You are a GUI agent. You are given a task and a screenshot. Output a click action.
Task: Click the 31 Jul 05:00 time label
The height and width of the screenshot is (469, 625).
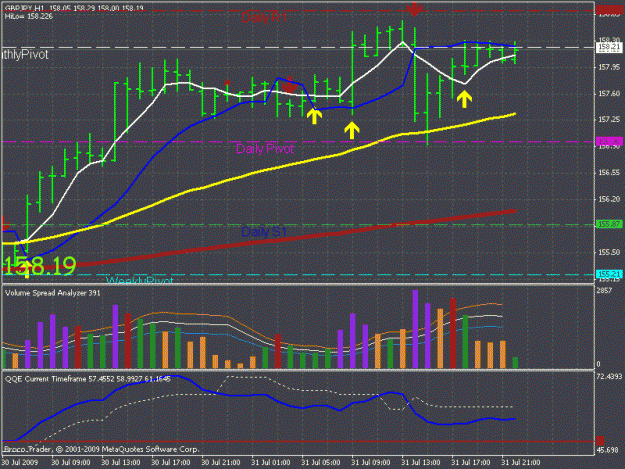point(320,462)
